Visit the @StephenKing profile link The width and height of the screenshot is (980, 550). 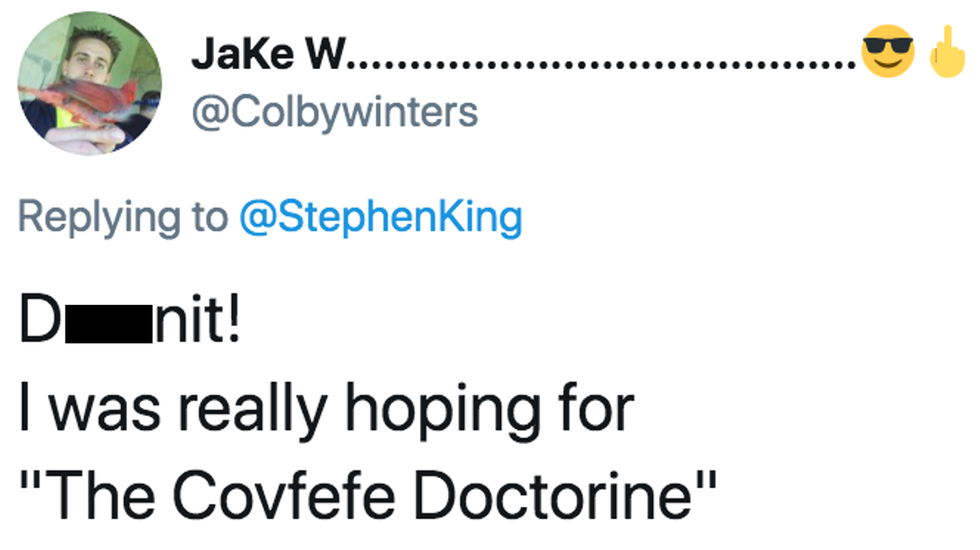[x=381, y=216]
